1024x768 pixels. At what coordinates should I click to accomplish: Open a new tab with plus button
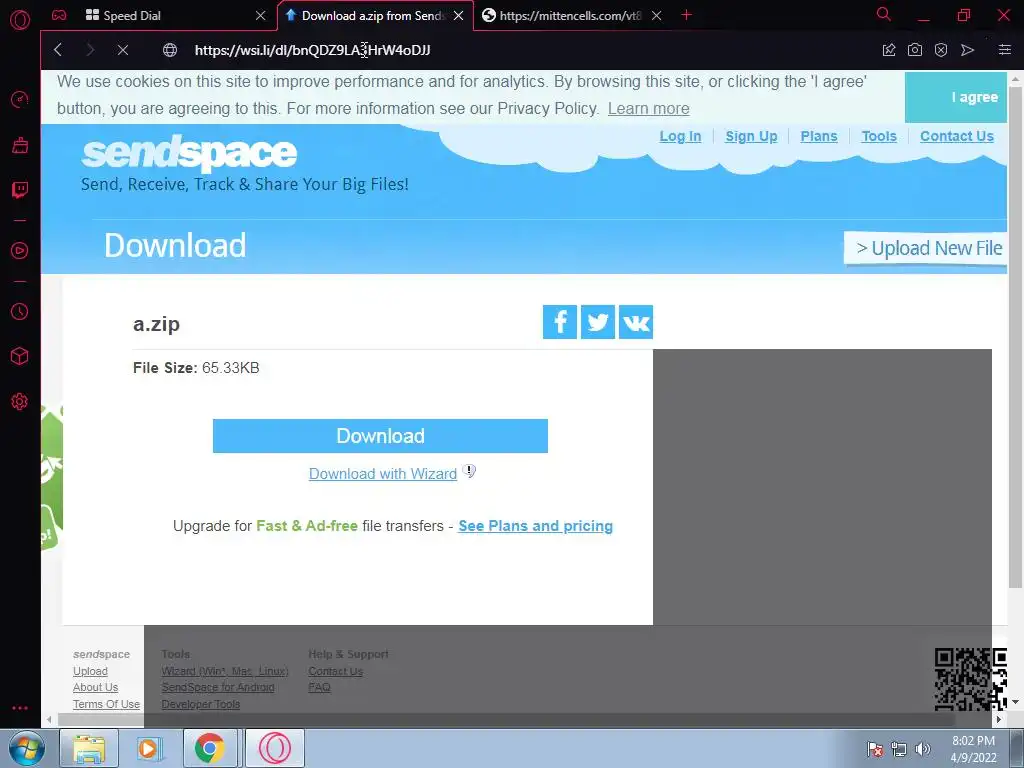(x=686, y=15)
